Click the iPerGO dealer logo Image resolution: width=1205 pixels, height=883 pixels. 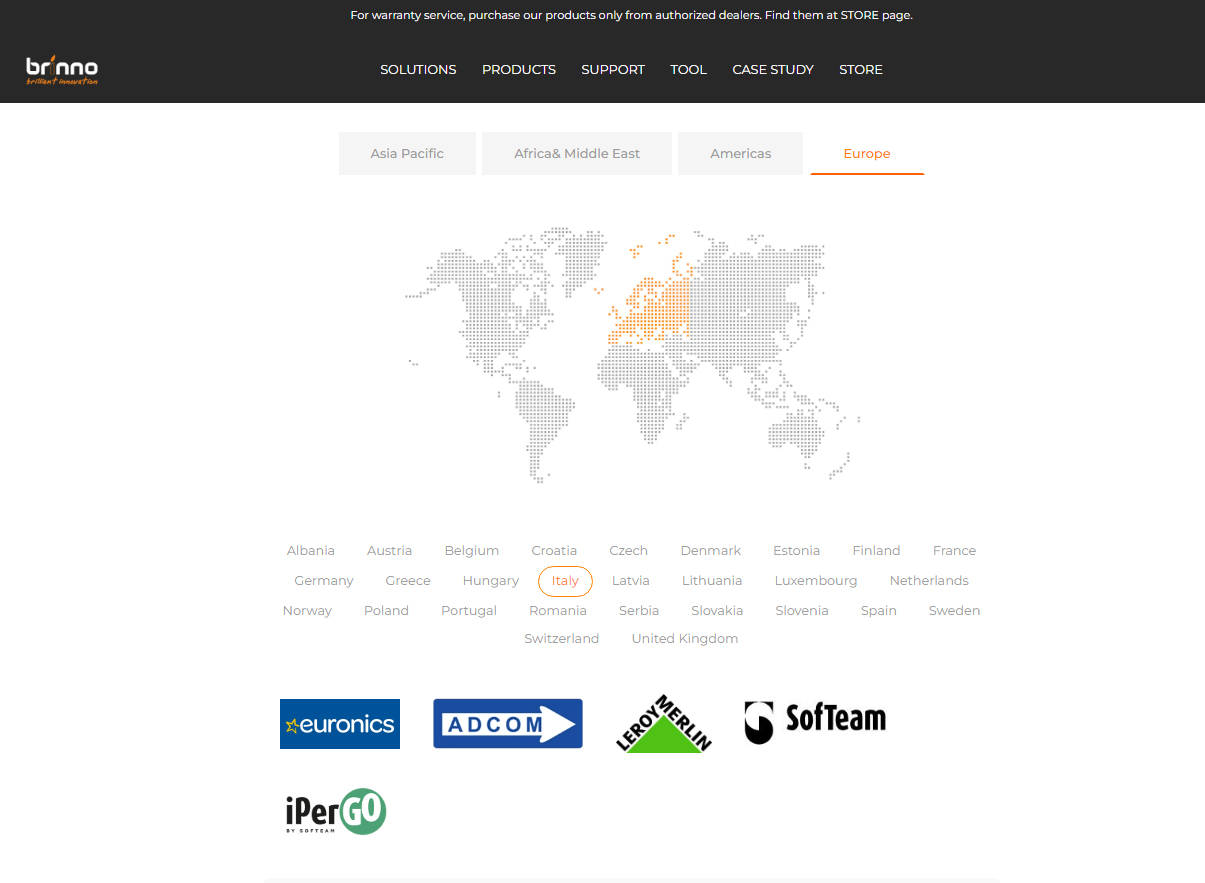click(336, 812)
